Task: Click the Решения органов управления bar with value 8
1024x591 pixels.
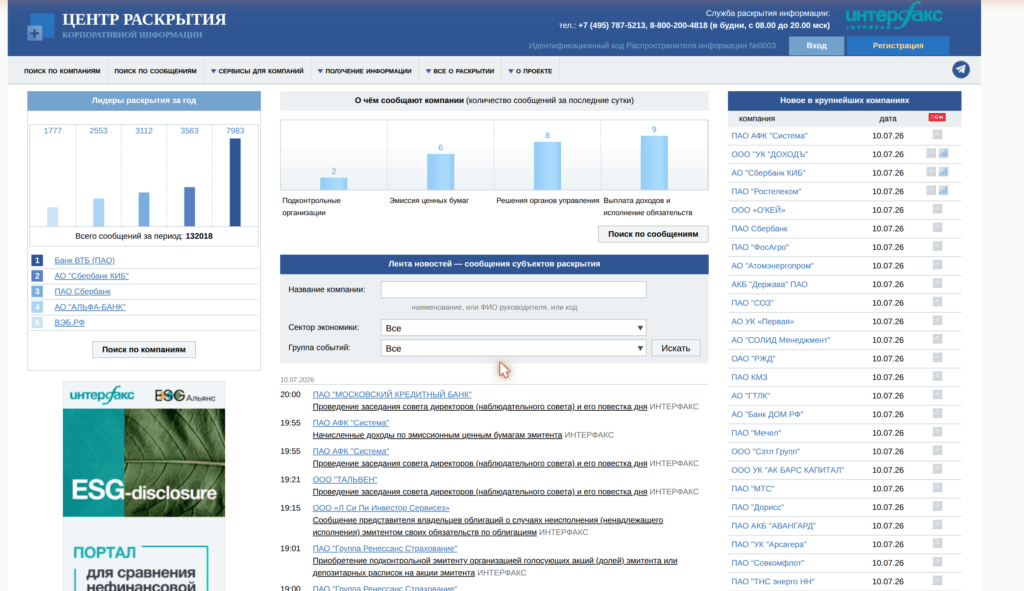Action: [547, 166]
